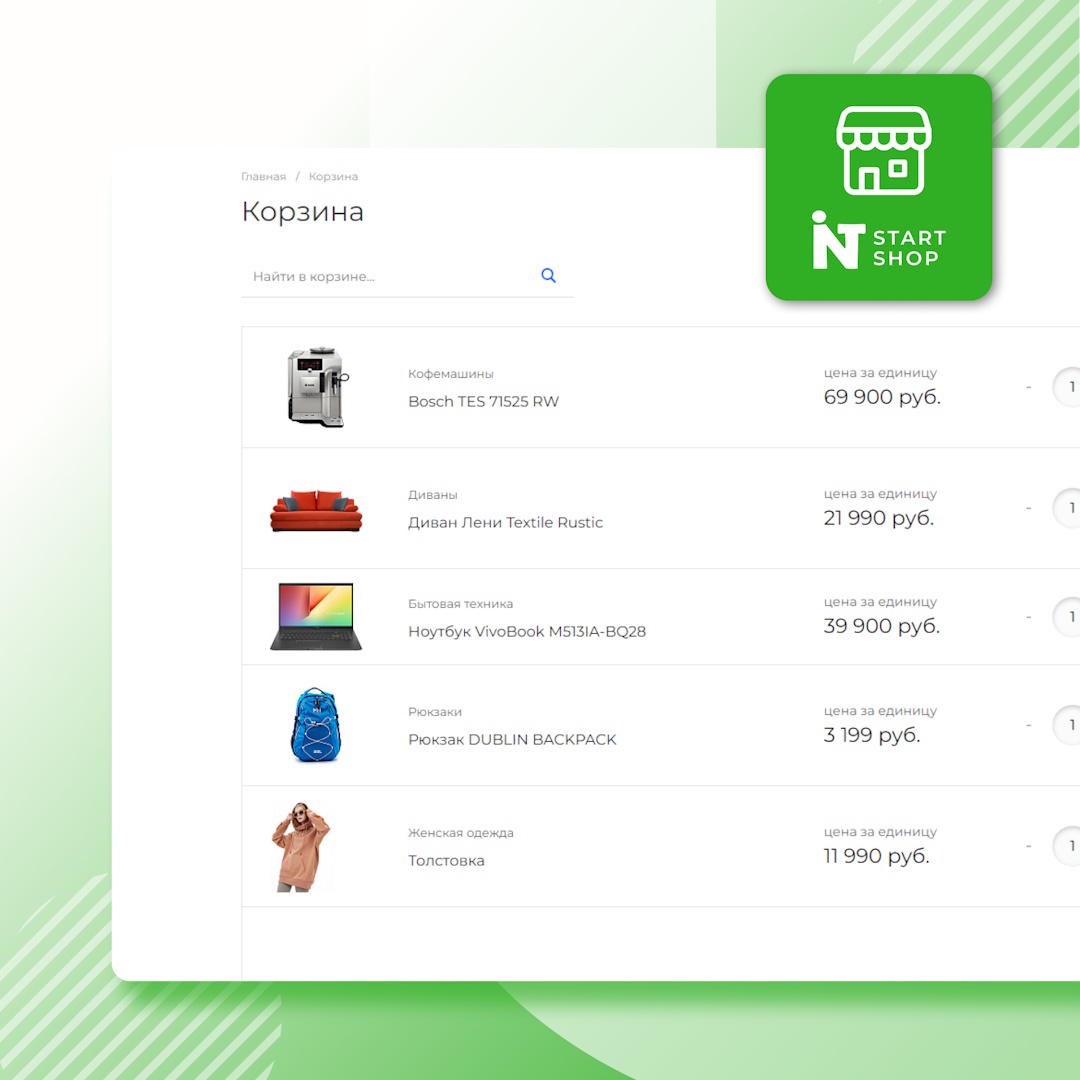
Task: Click the 'Рюкзаки' category label
Action: tap(435, 712)
